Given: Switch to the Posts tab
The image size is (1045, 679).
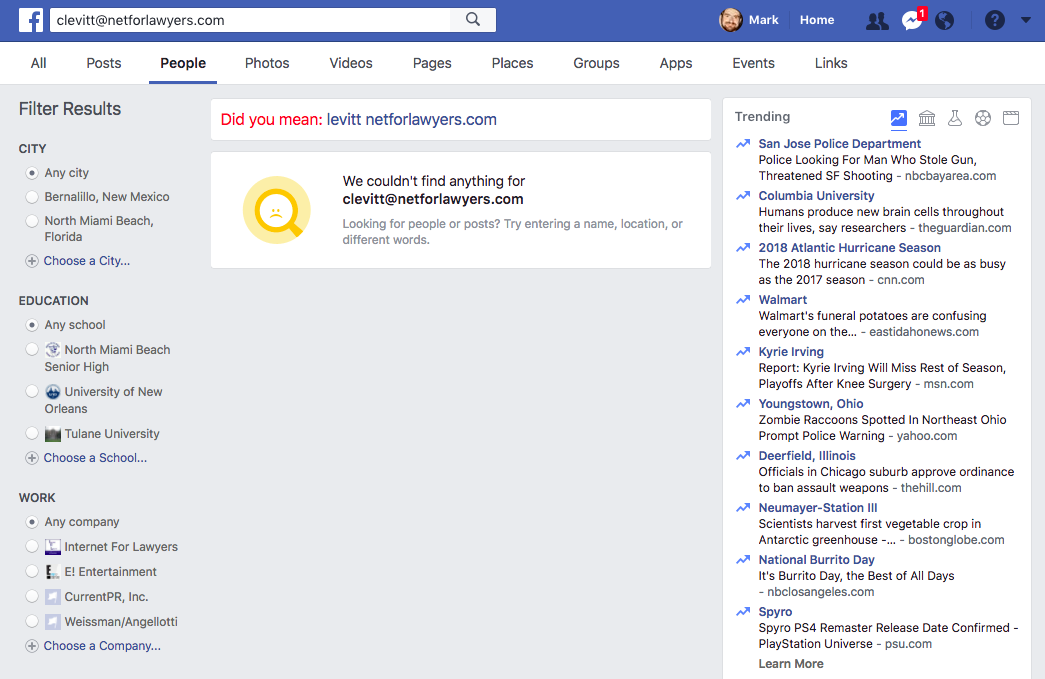Looking at the screenshot, I should (x=103, y=63).
